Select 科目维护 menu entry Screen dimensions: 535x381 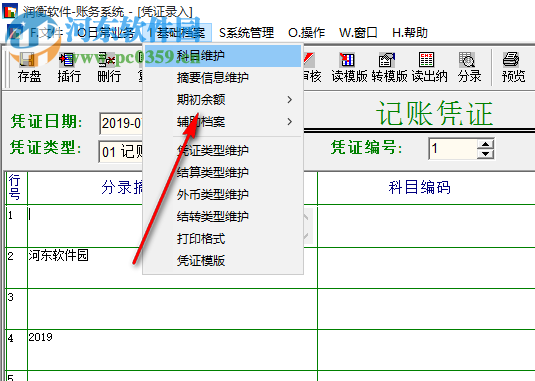click(222, 56)
